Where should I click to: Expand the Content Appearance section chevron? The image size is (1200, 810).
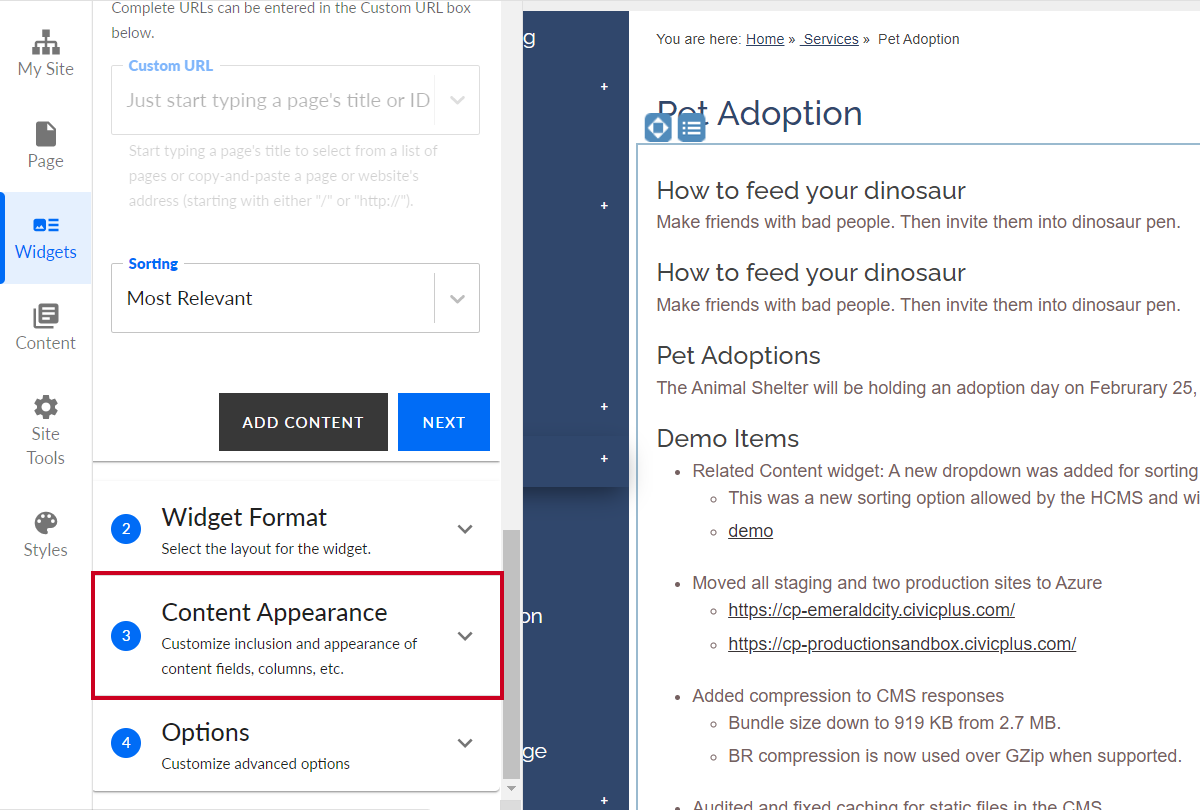click(x=465, y=636)
